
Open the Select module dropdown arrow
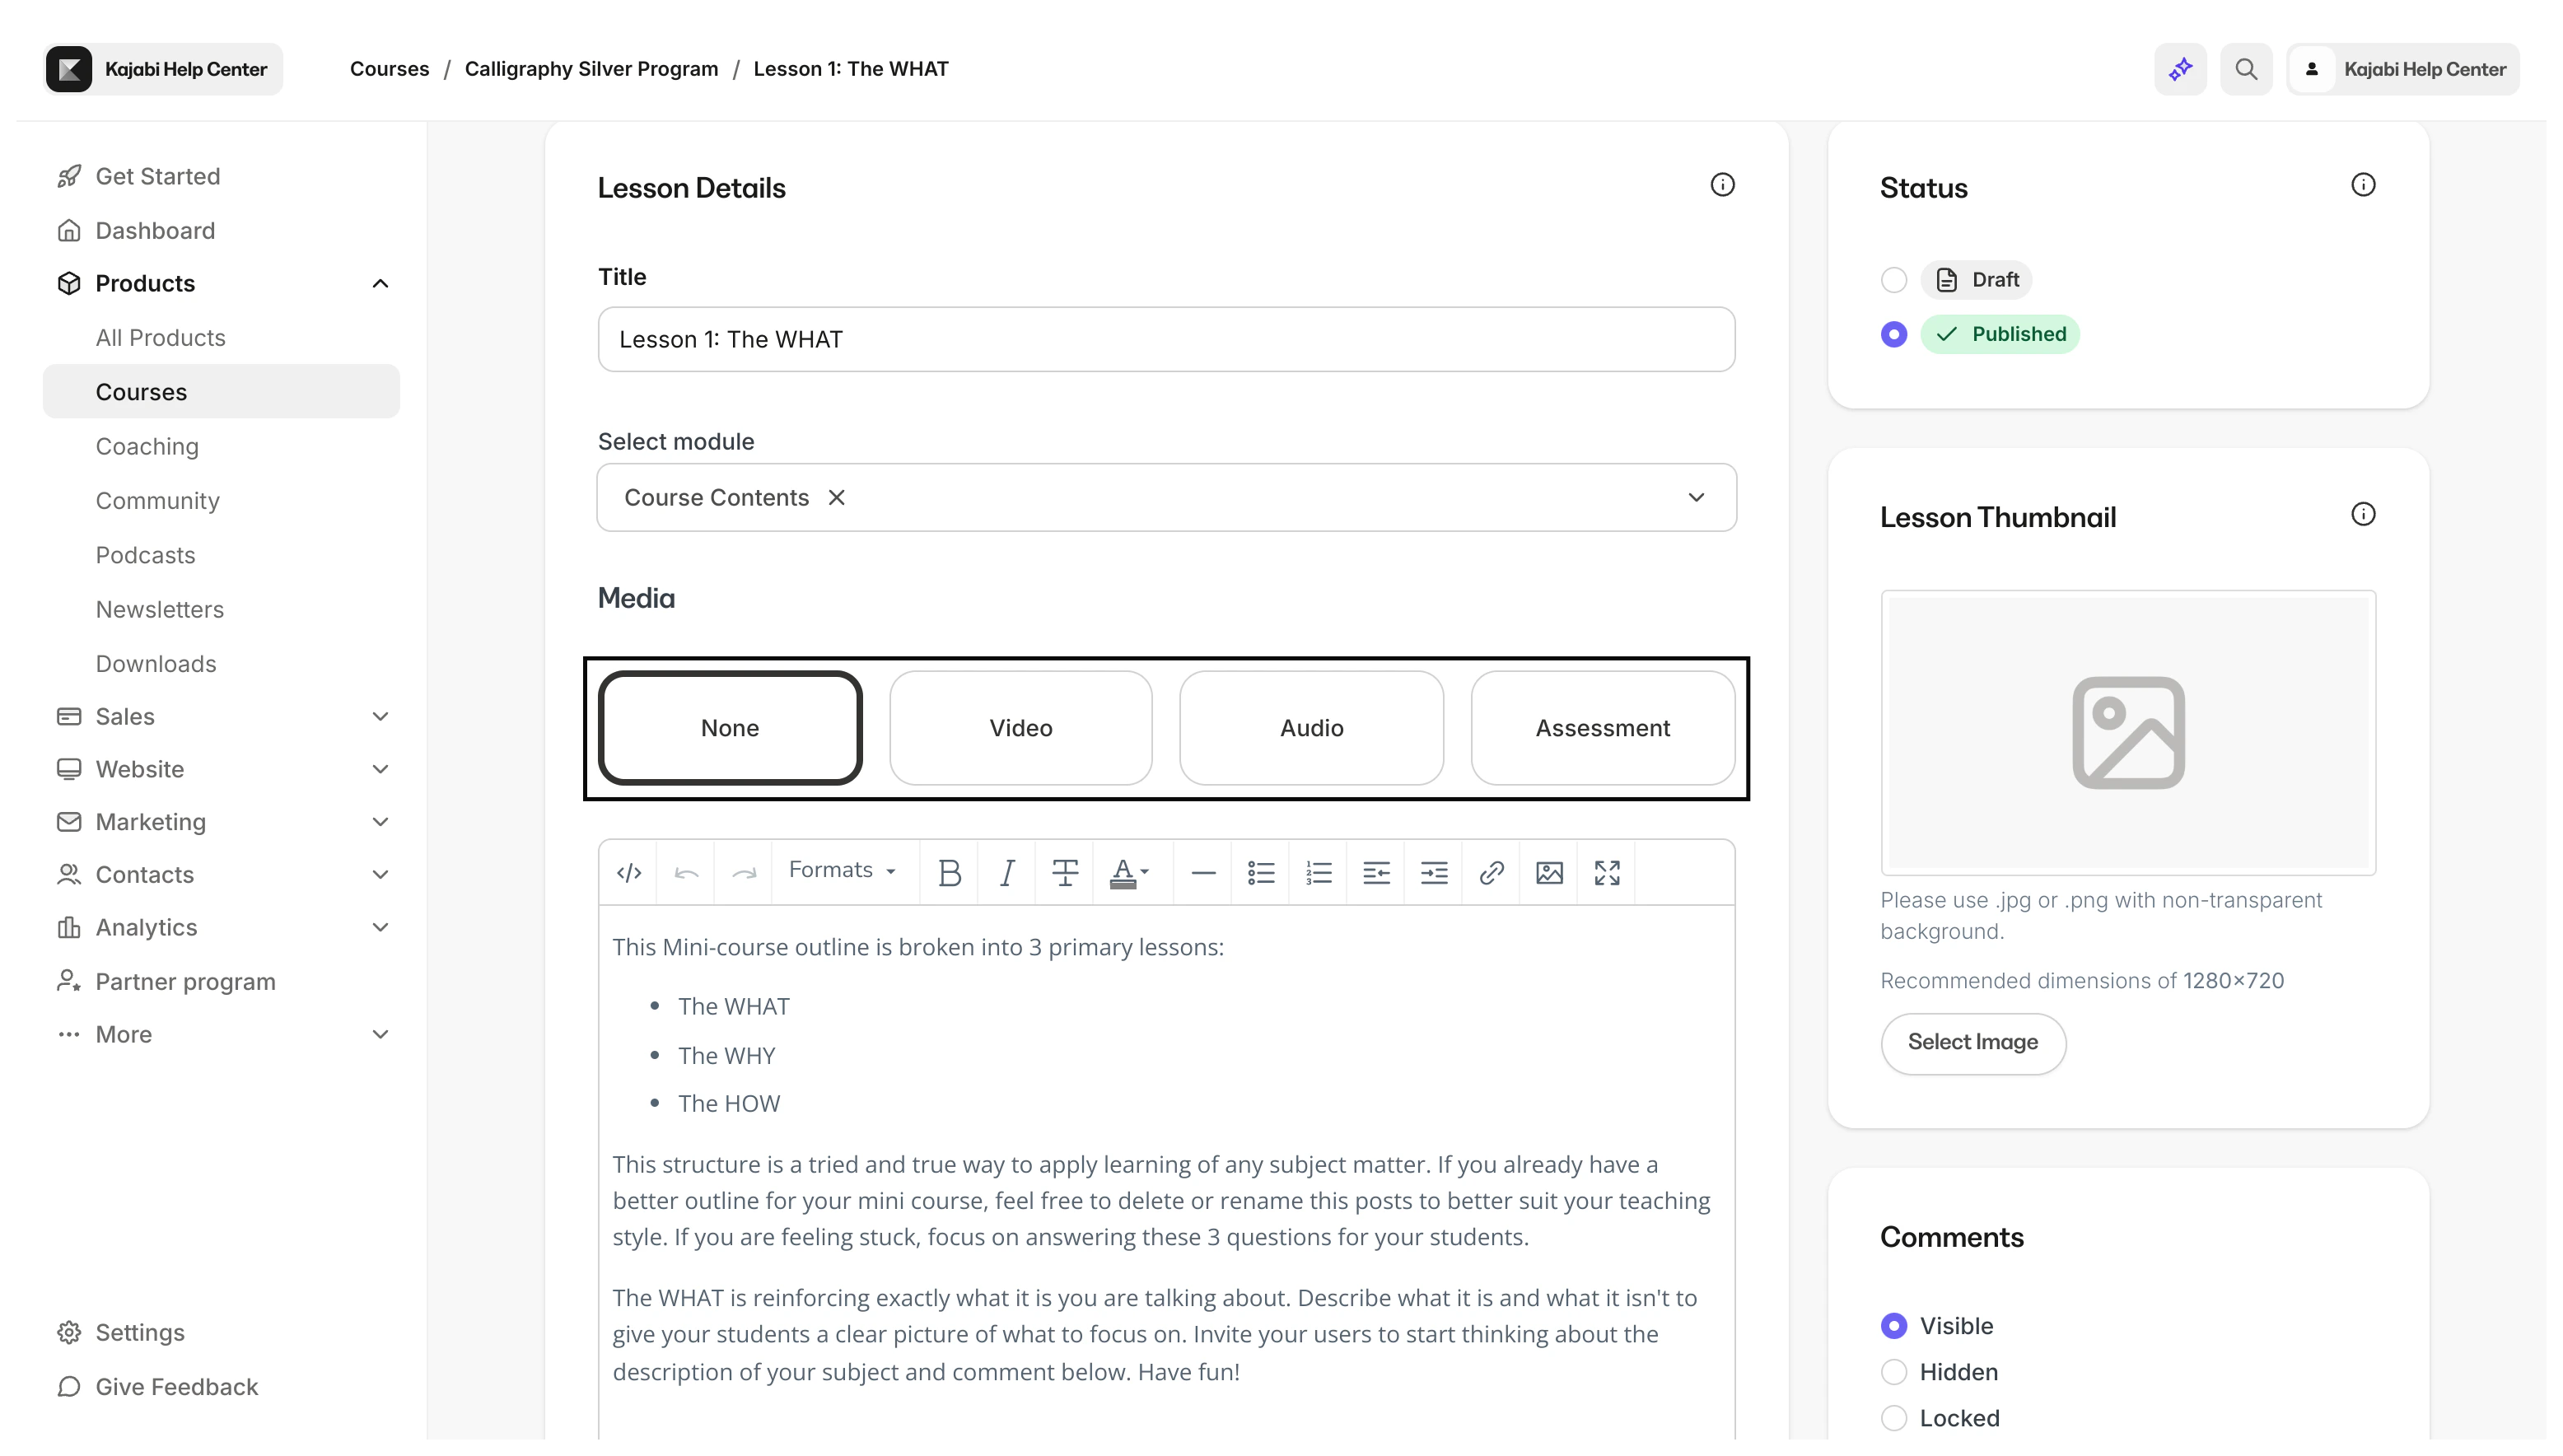pos(1696,497)
